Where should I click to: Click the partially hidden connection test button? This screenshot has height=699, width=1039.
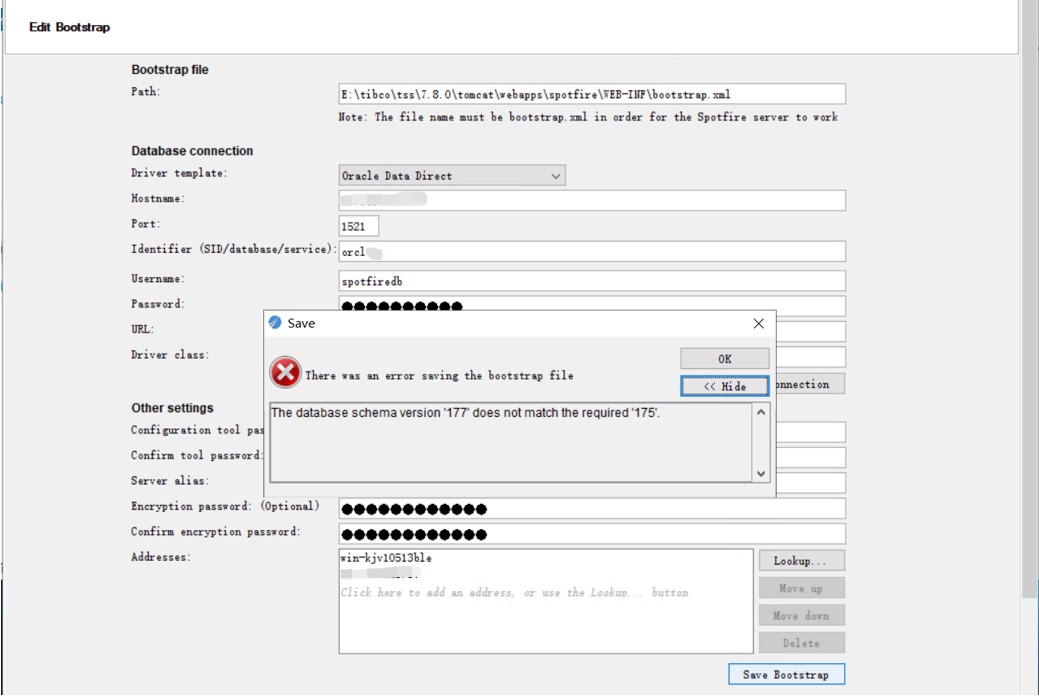[x=810, y=384]
